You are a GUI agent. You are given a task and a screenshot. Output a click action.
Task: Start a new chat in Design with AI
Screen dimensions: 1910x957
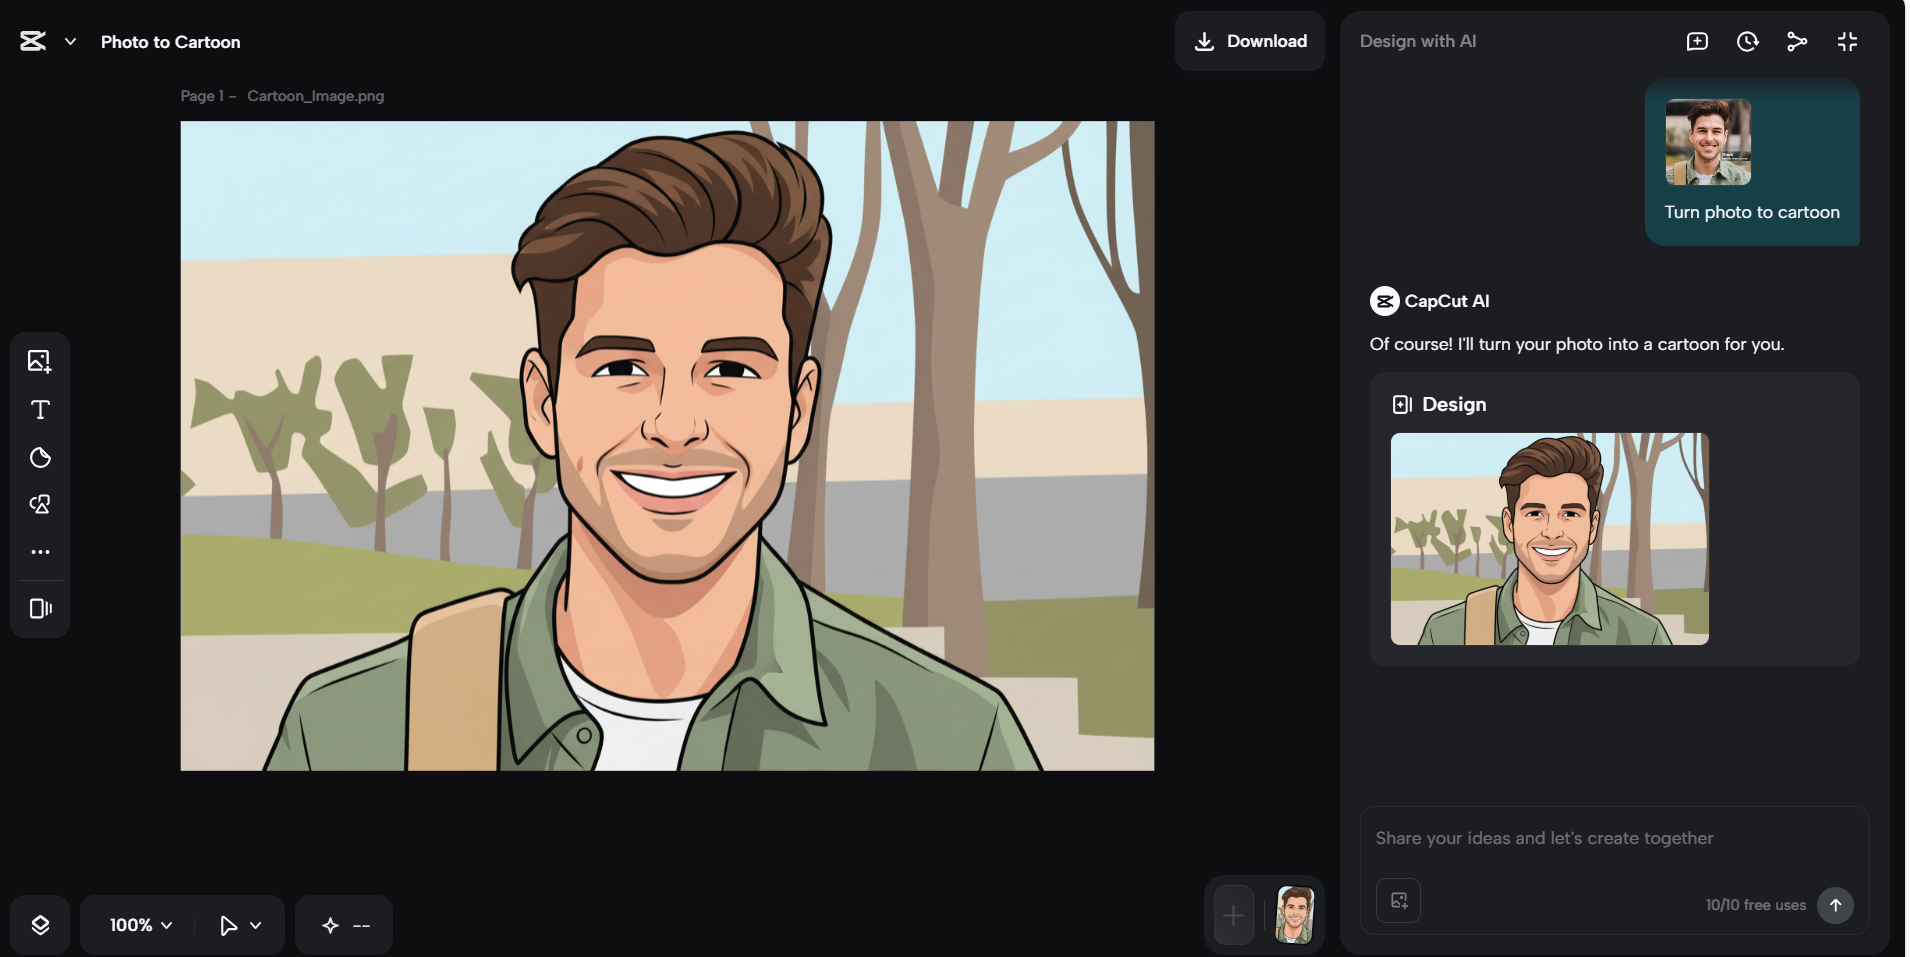[1697, 41]
